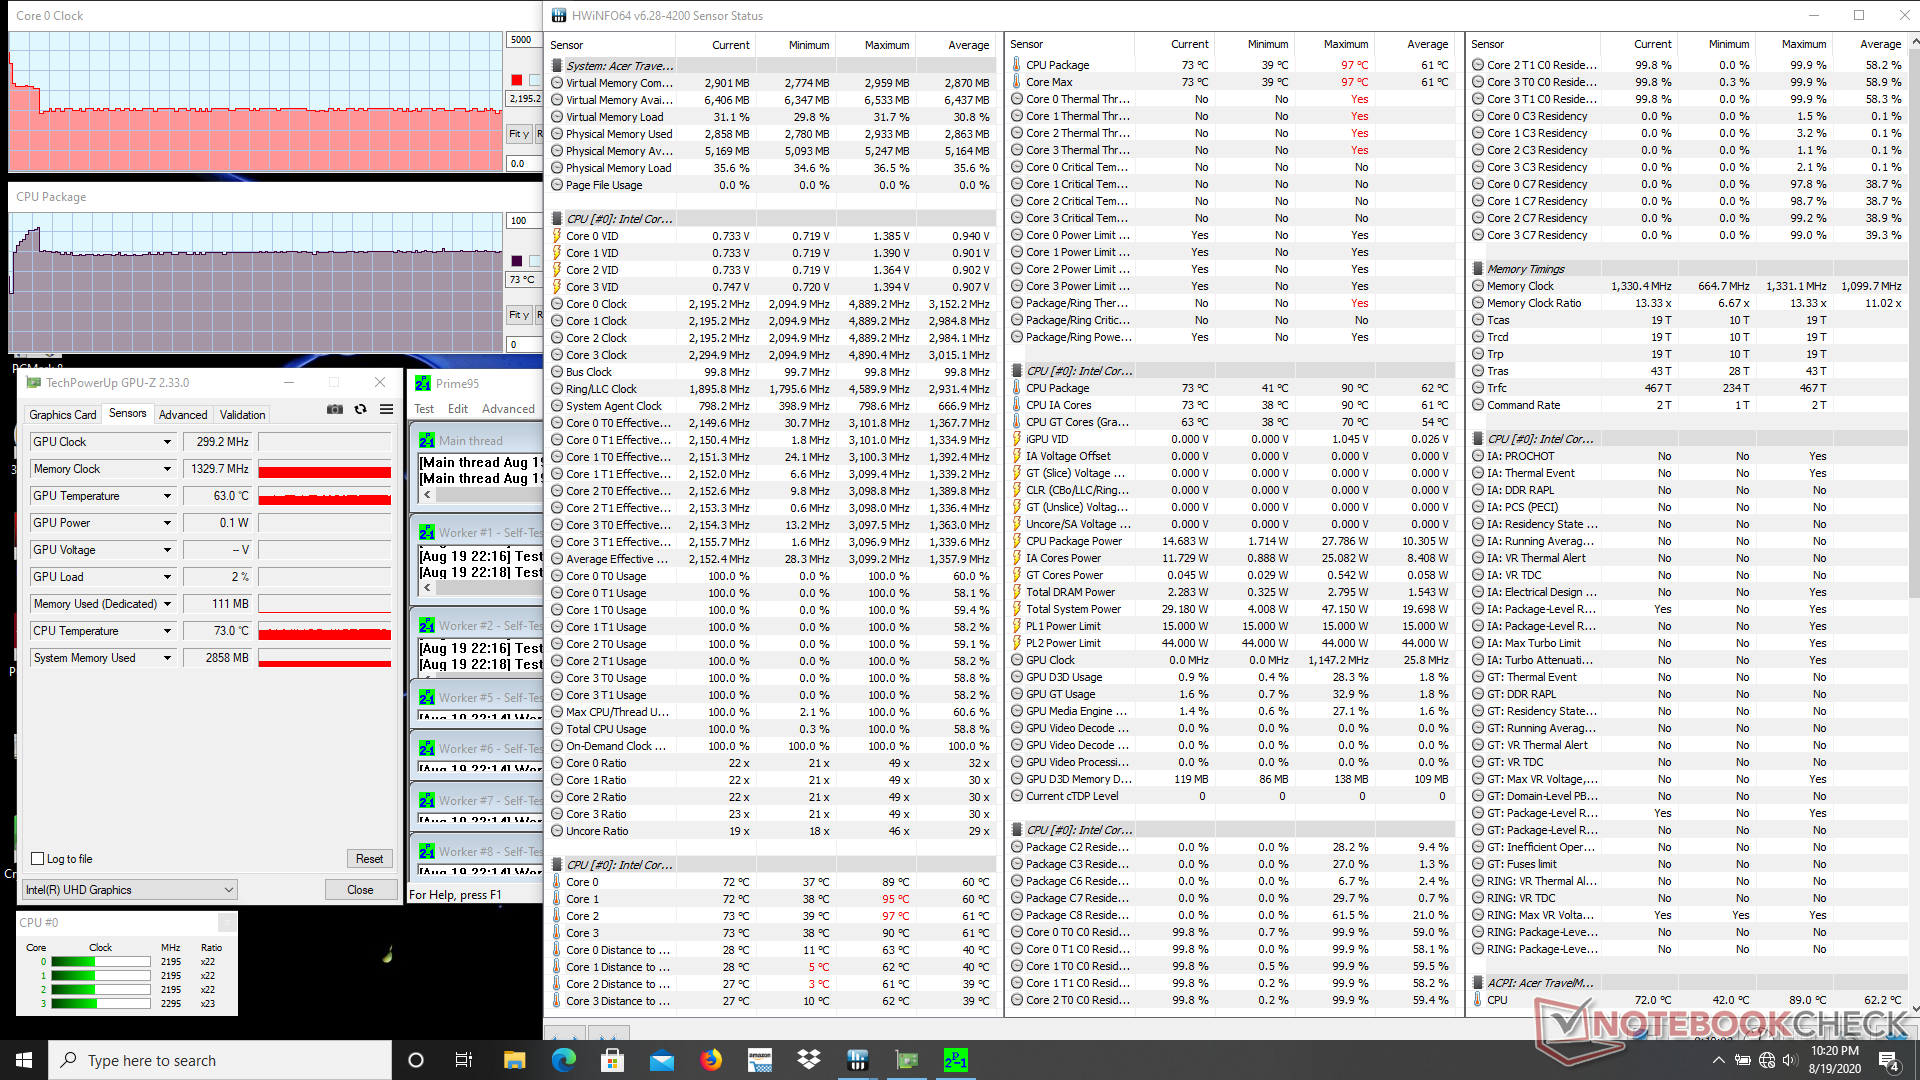Image resolution: width=1920 pixels, height=1080 pixels.
Task: Open Prime95 from the taskbar
Action: (x=955, y=1060)
